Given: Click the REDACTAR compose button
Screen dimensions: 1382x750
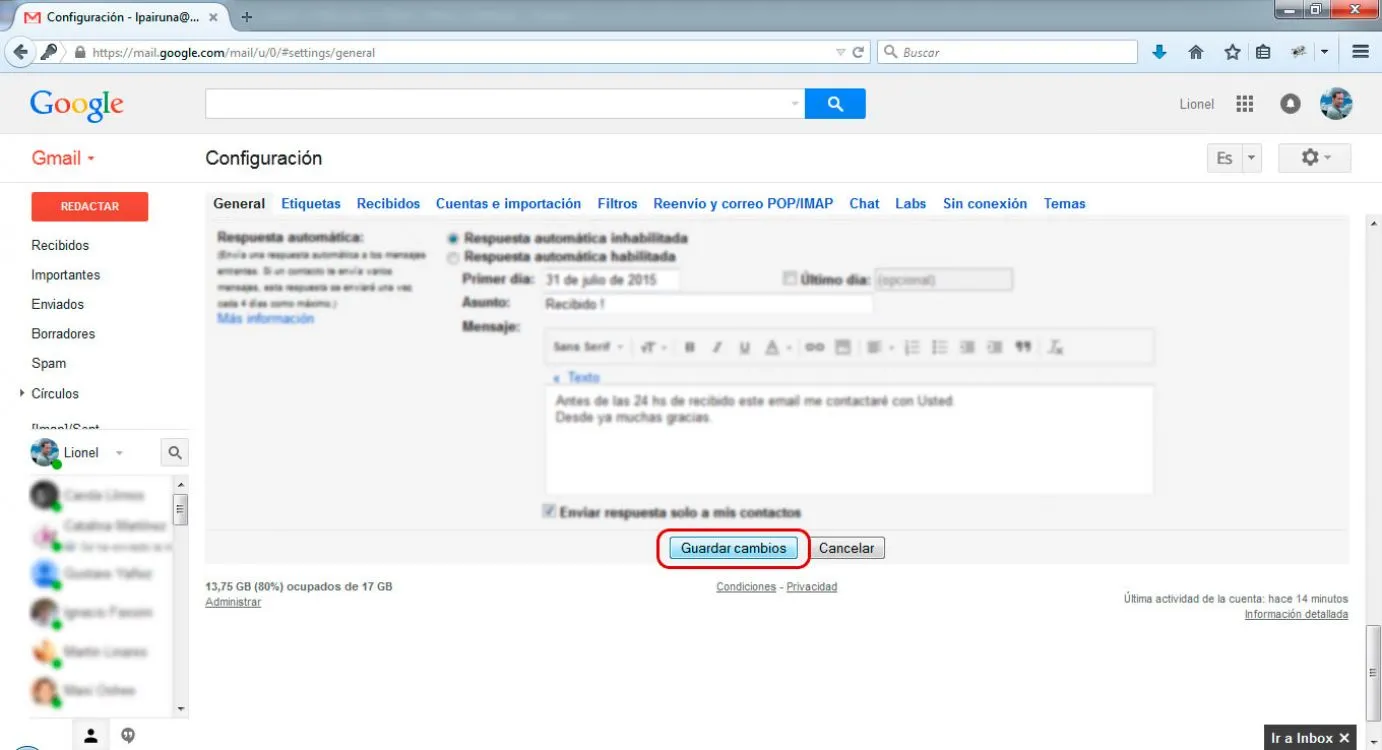Looking at the screenshot, I should pyautogui.click(x=90, y=206).
